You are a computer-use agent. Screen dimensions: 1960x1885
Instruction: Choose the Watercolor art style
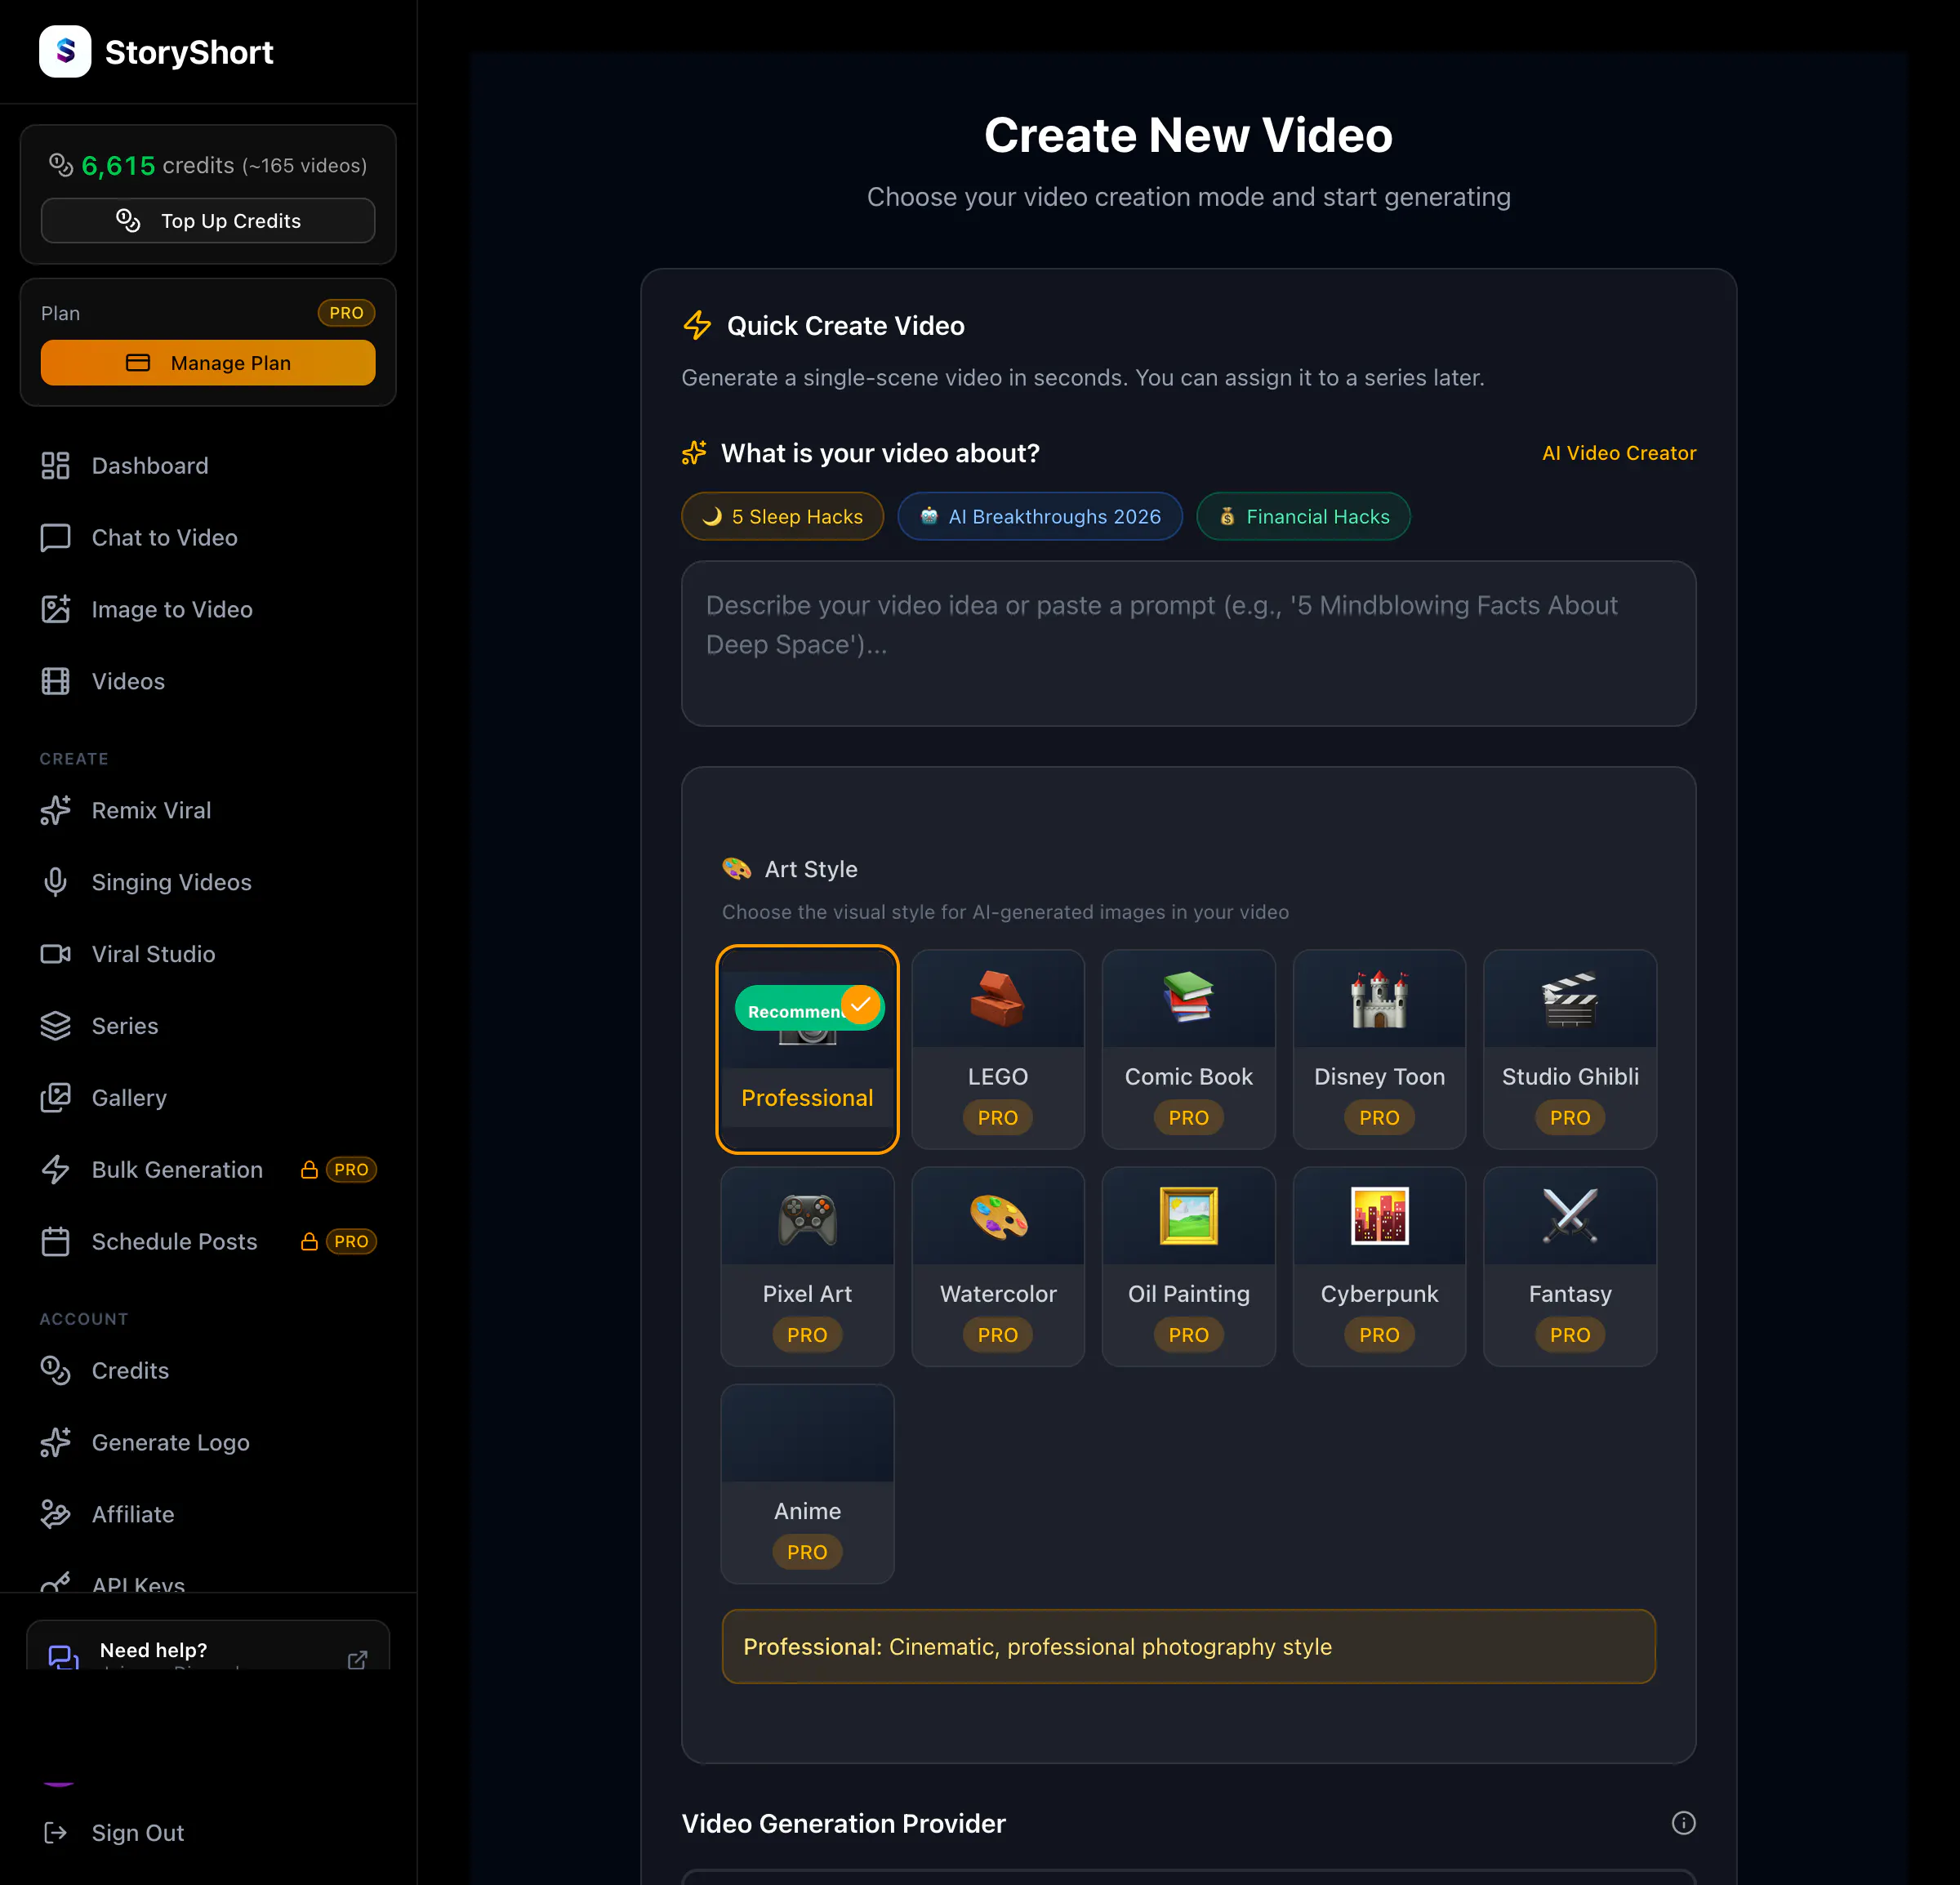coord(998,1267)
